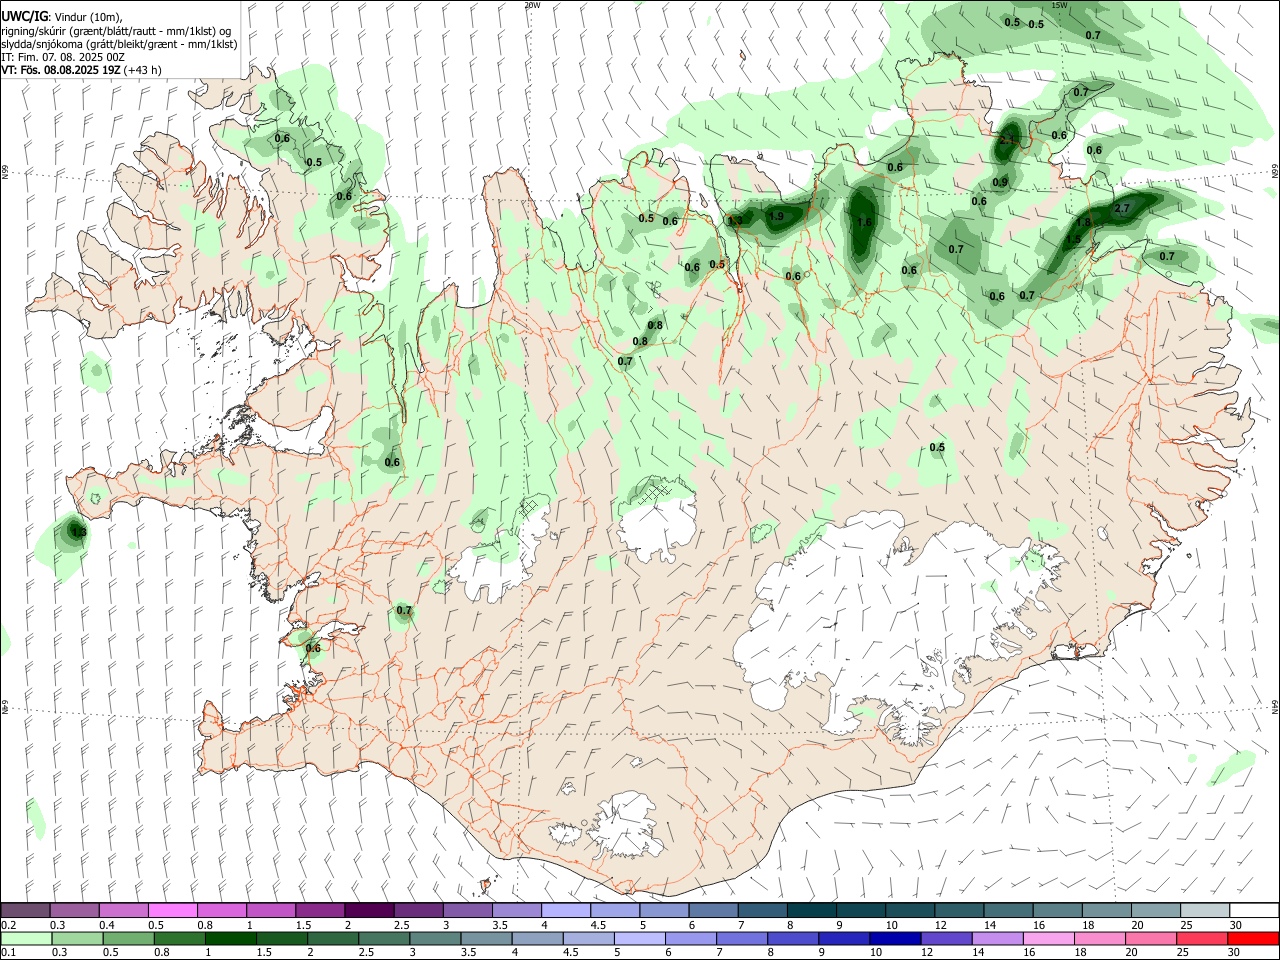Click the '1.9' precipitation value on the map
This screenshot has width=1280, height=960.
click(x=776, y=216)
